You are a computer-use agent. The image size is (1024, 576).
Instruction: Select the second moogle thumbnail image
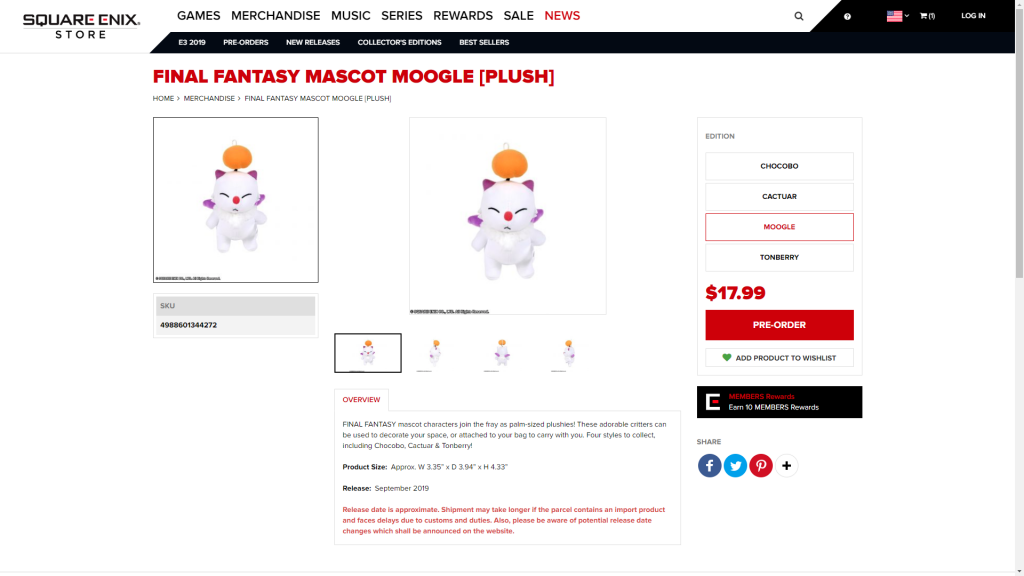(435, 353)
